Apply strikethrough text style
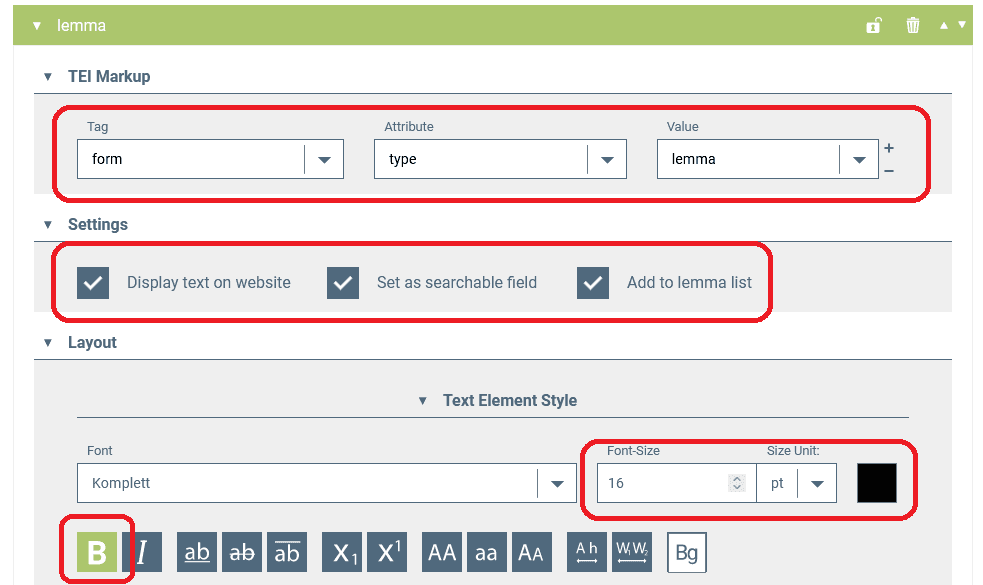 click(x=242, y=552)
